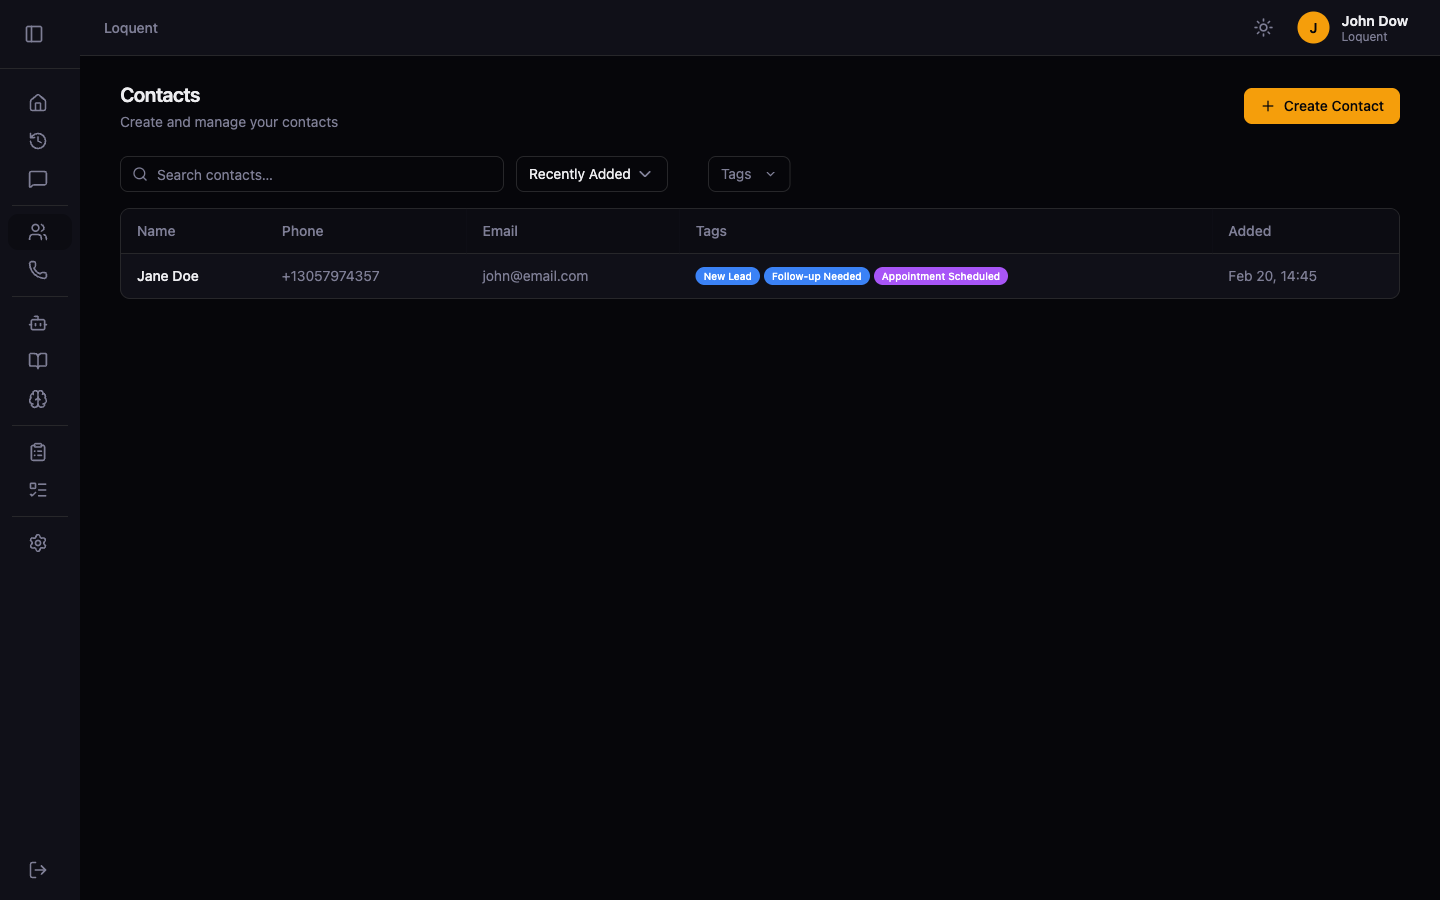
Task: Click the logout icon
Action: 38,870
